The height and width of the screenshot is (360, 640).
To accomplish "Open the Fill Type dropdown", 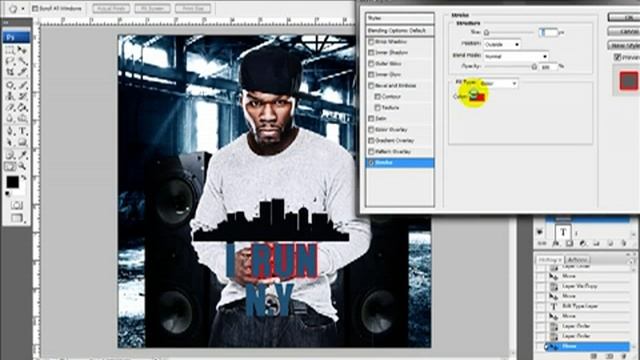I will [498, 83].
